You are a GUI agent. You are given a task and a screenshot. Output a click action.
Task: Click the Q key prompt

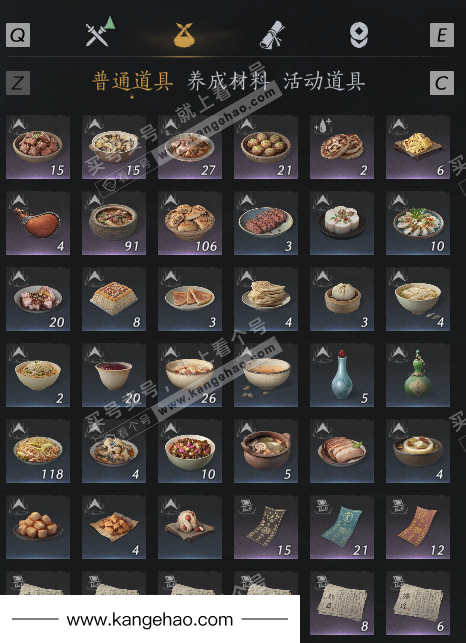(x=18, y=35)
